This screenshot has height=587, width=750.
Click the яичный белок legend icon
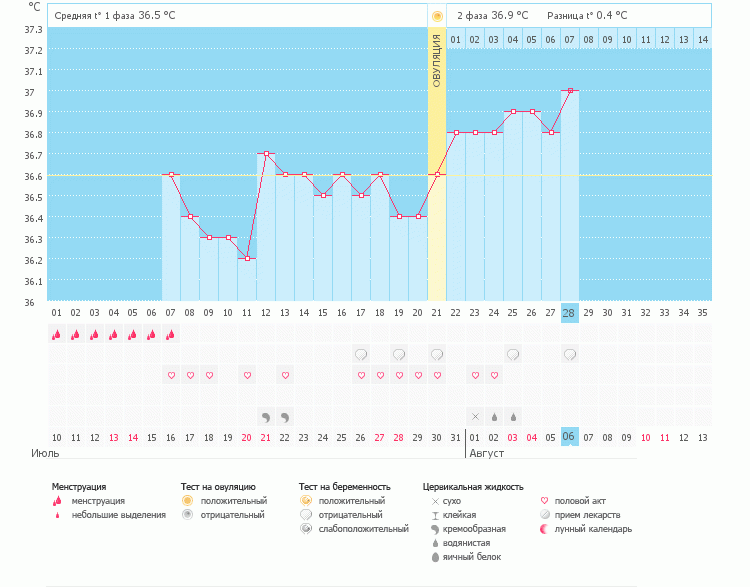click(x=435, y=557)
